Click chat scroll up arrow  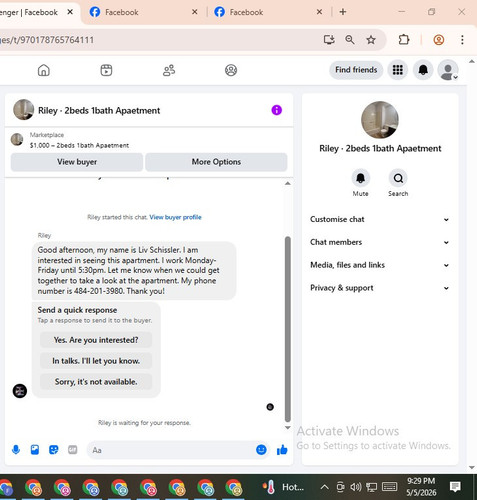(288, 184)
